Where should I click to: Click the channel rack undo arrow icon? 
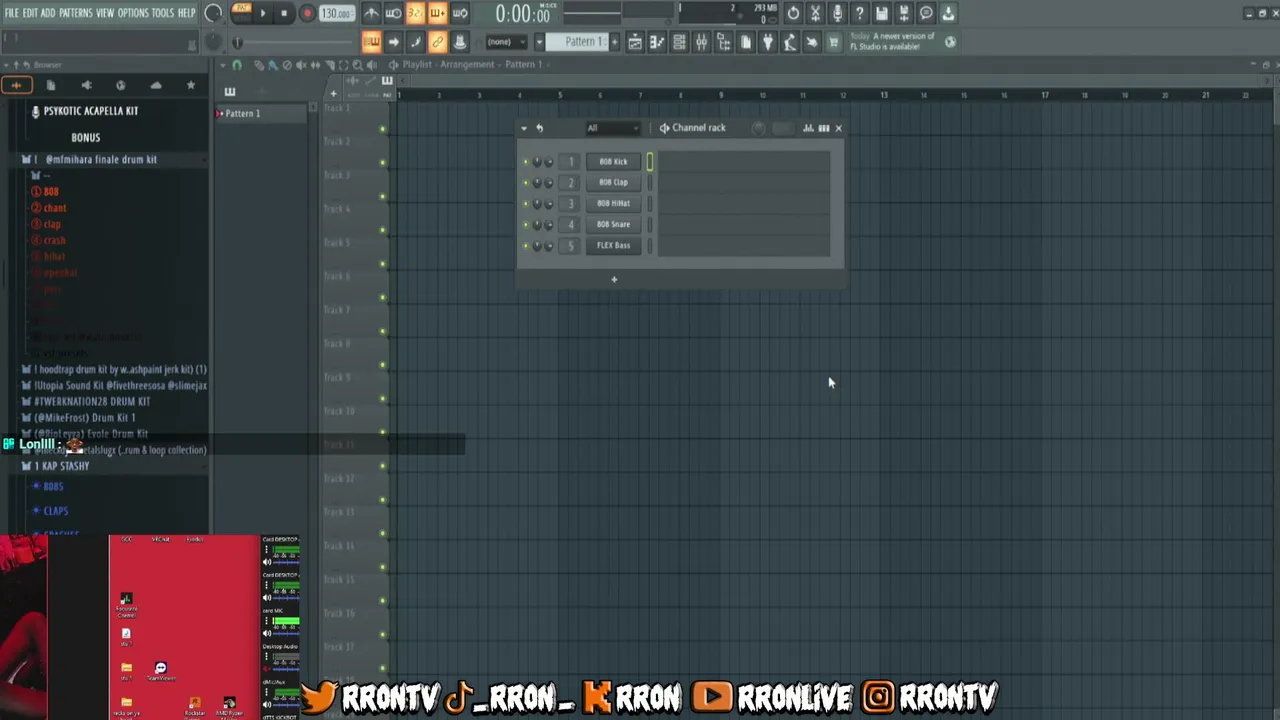[x=539, y=128]
